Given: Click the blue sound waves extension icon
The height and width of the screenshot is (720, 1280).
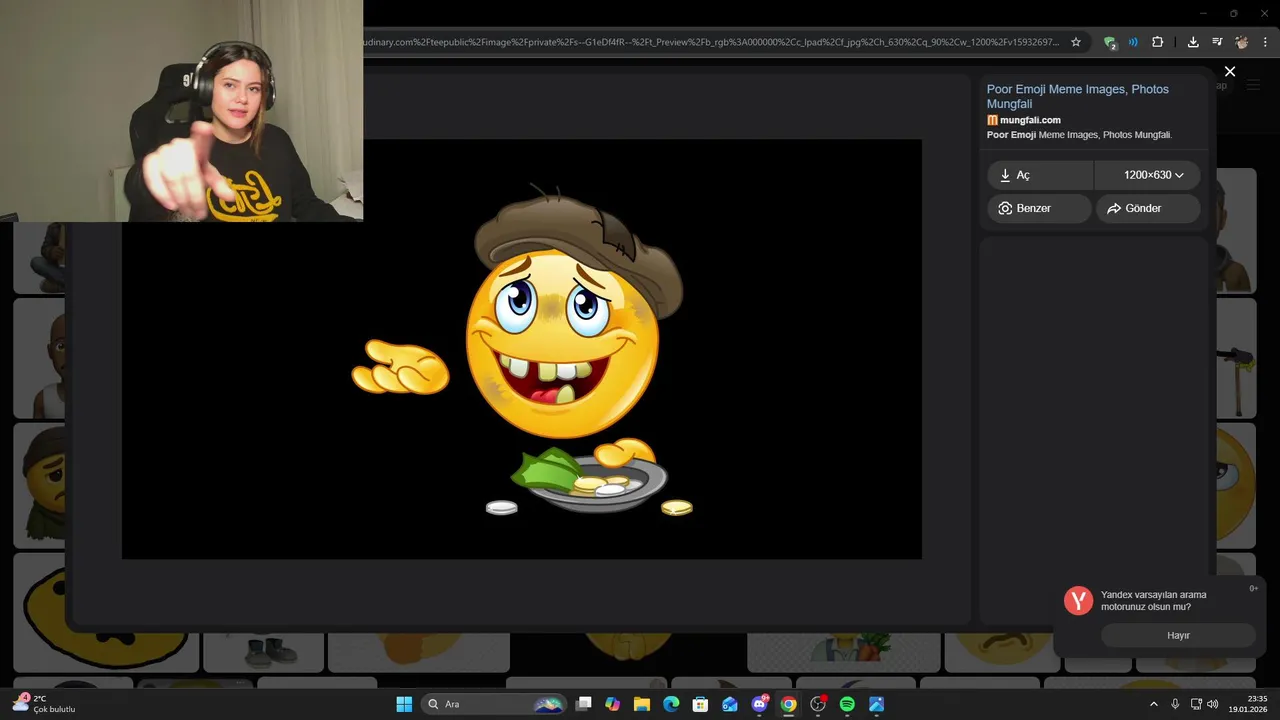Looking at the screenshot, I should click(x=1133, y=42).
